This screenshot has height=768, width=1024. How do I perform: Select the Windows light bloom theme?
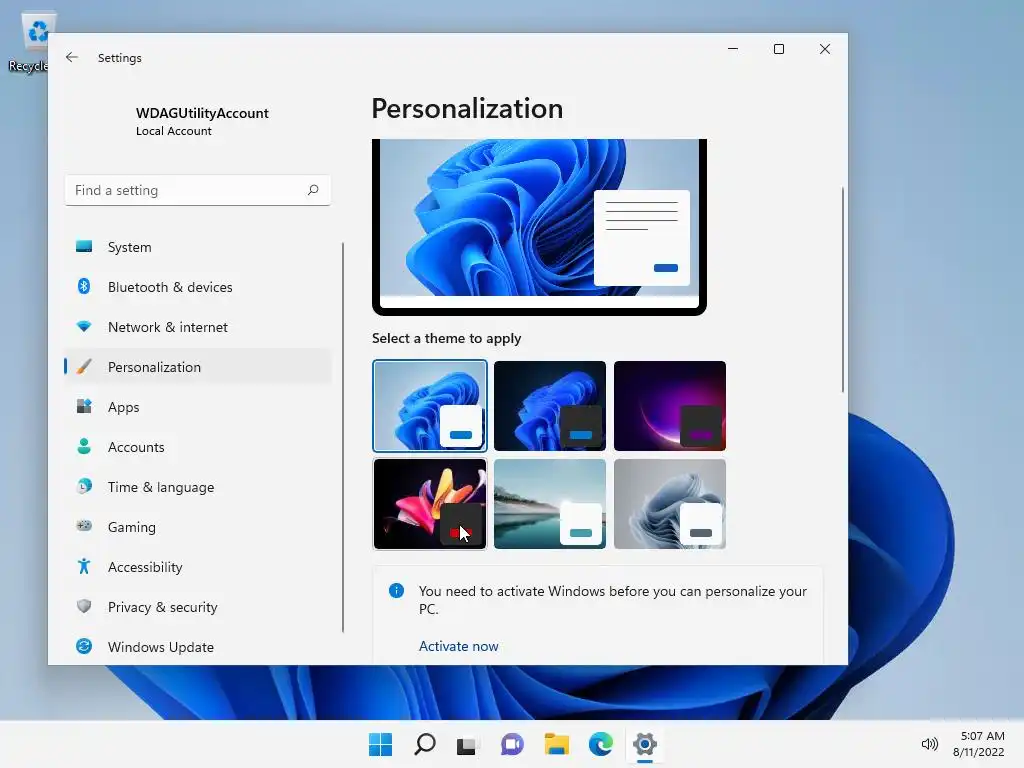pos(430,406)
